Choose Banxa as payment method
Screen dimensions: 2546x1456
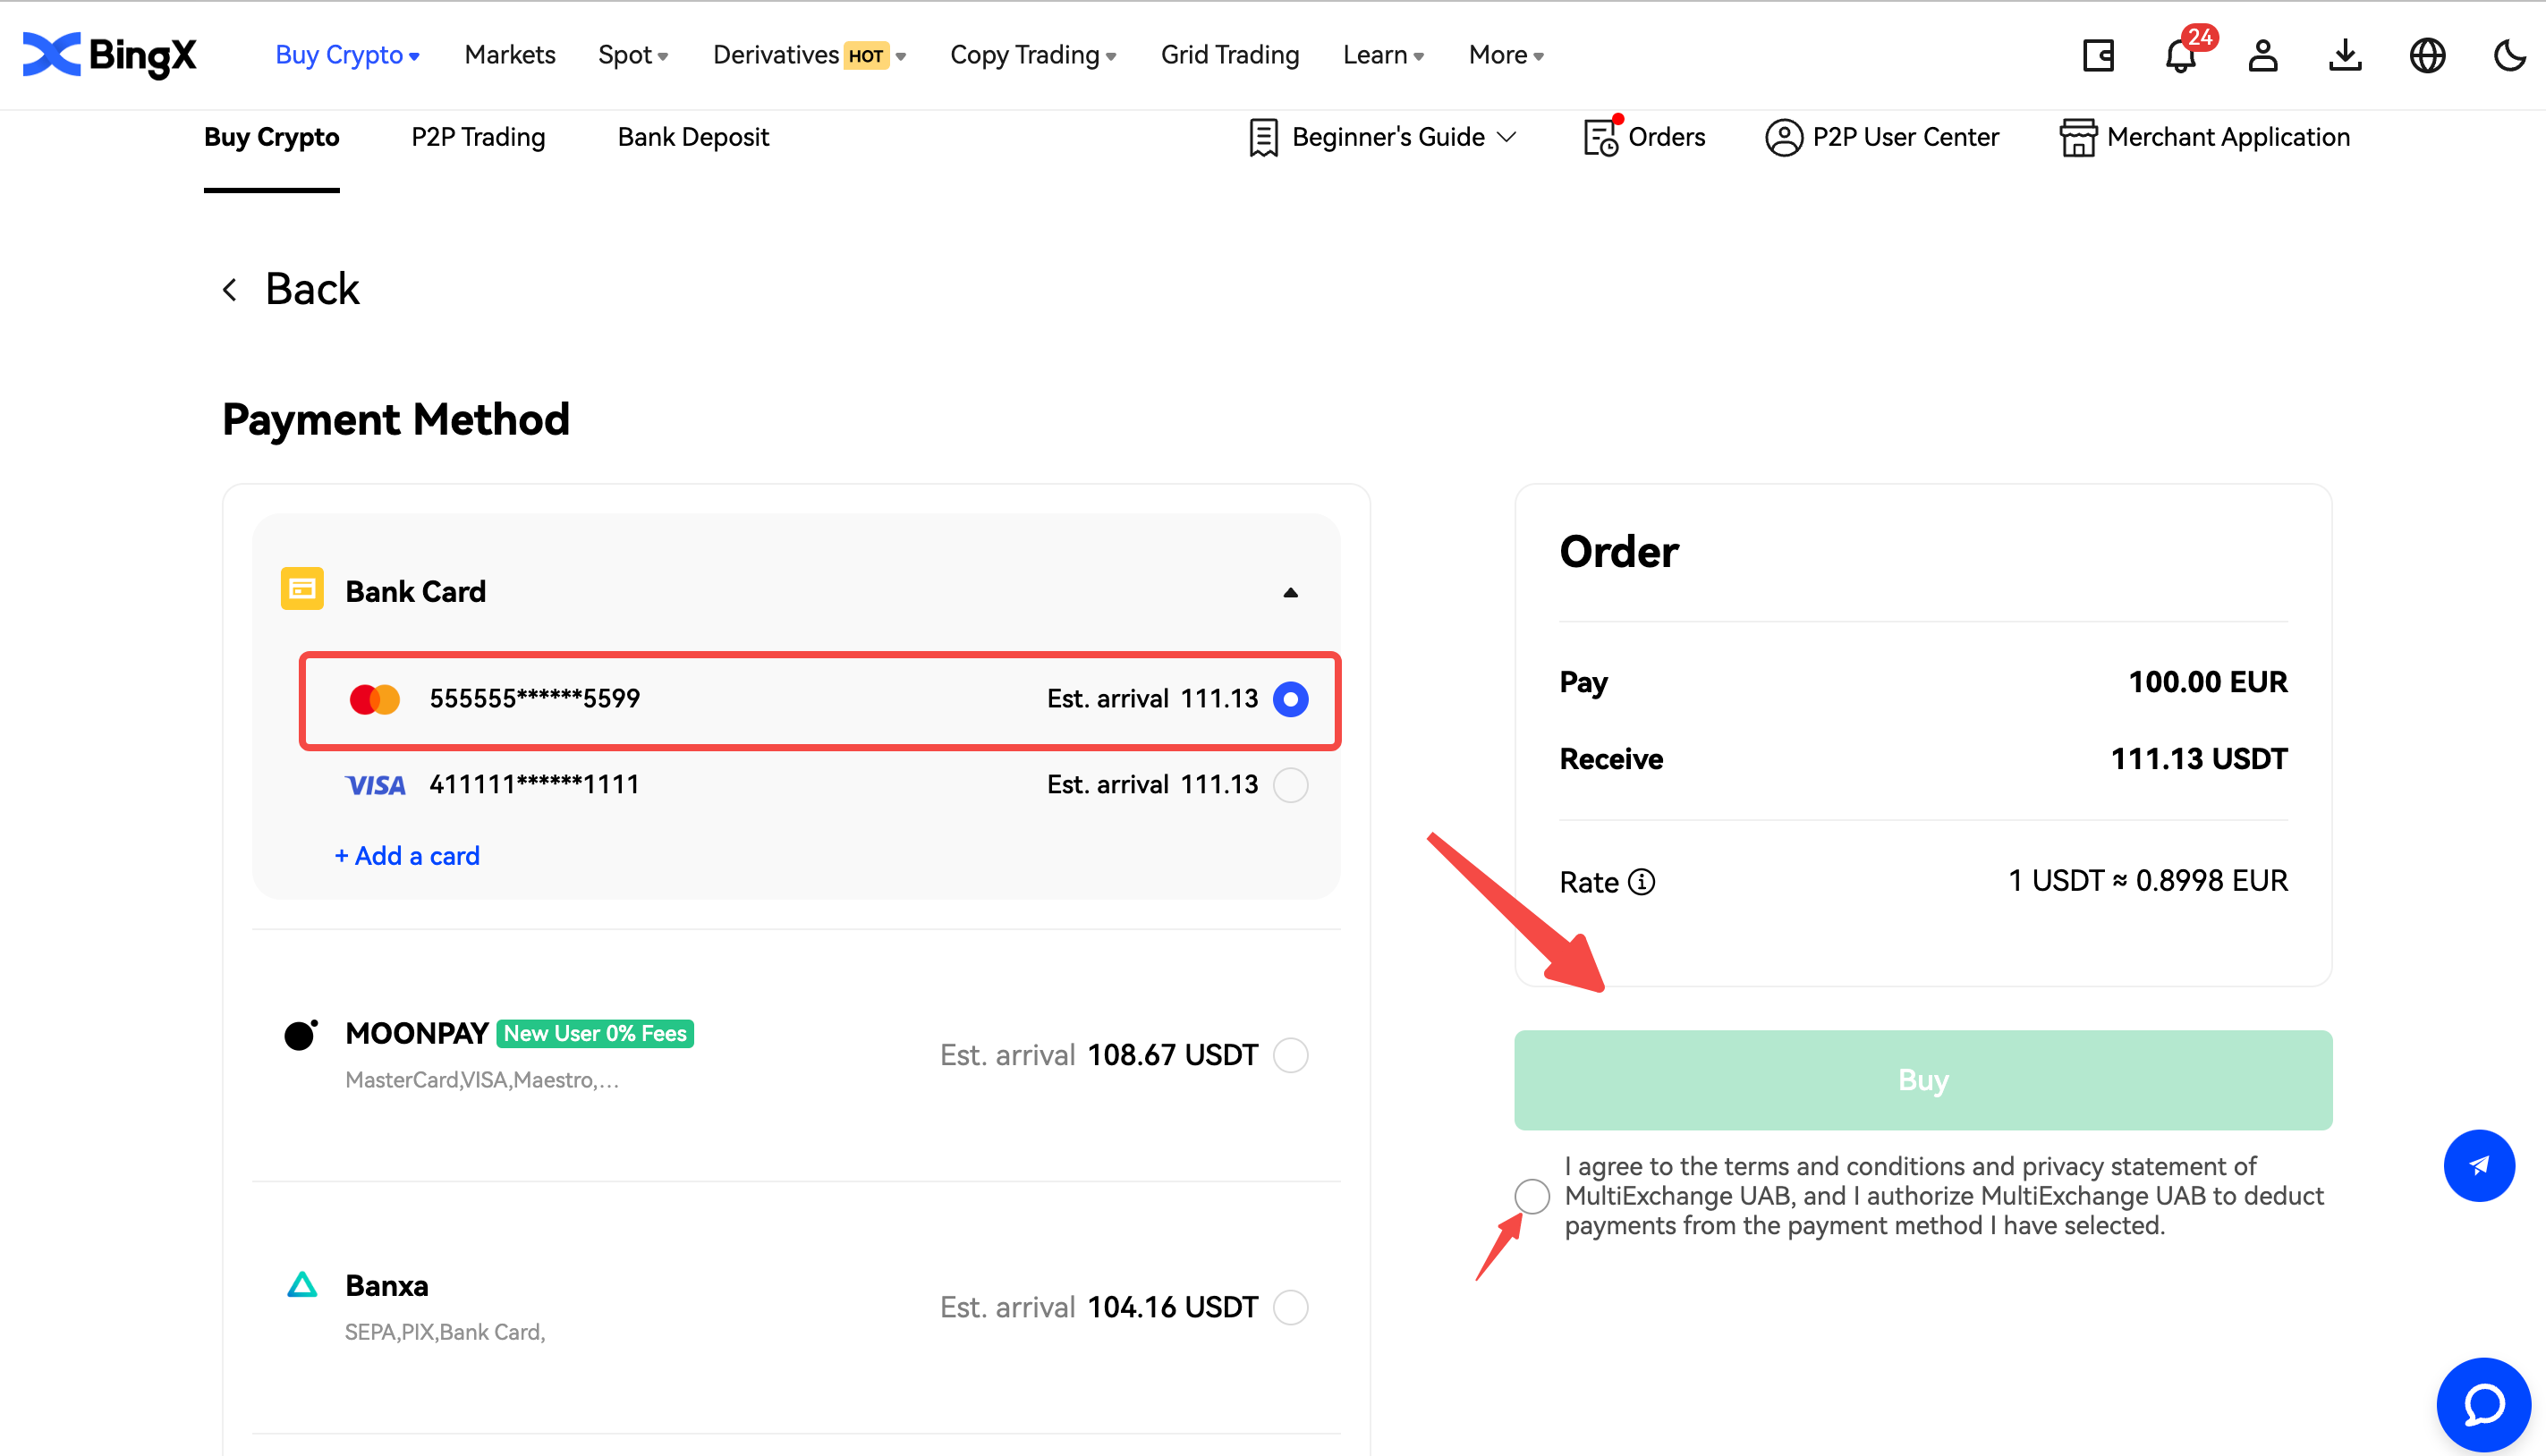coord(1290,1307)
